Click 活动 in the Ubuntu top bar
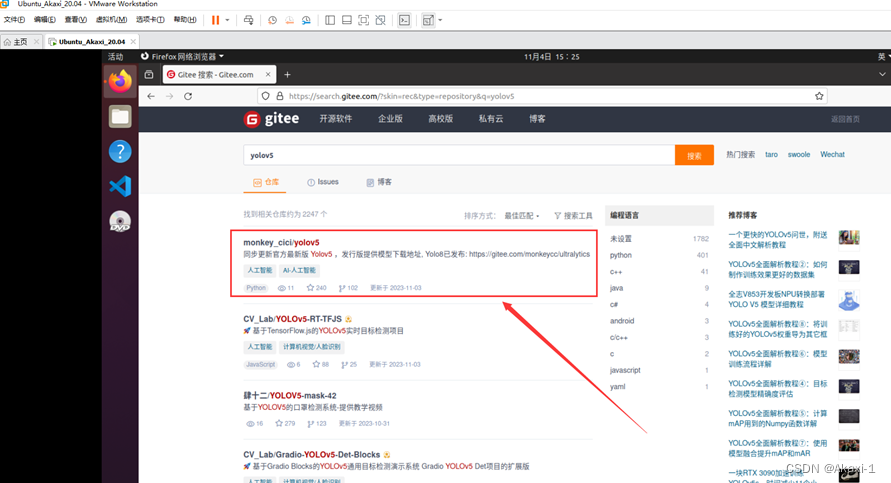The width and height of the screenshot is (891, 483). tap(115, 56)
